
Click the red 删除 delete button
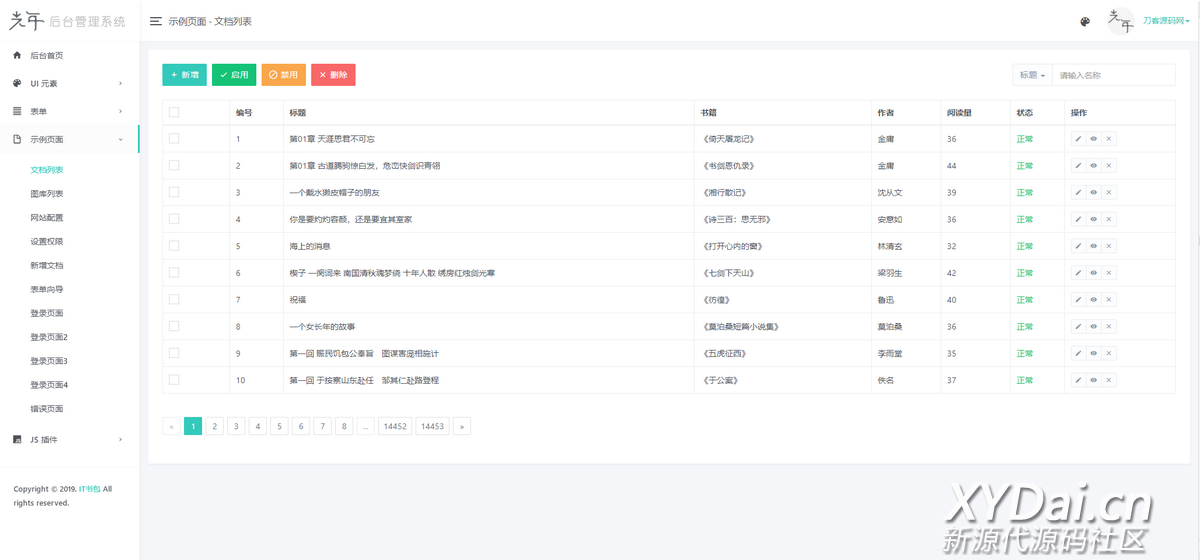[x=333, y=75]
